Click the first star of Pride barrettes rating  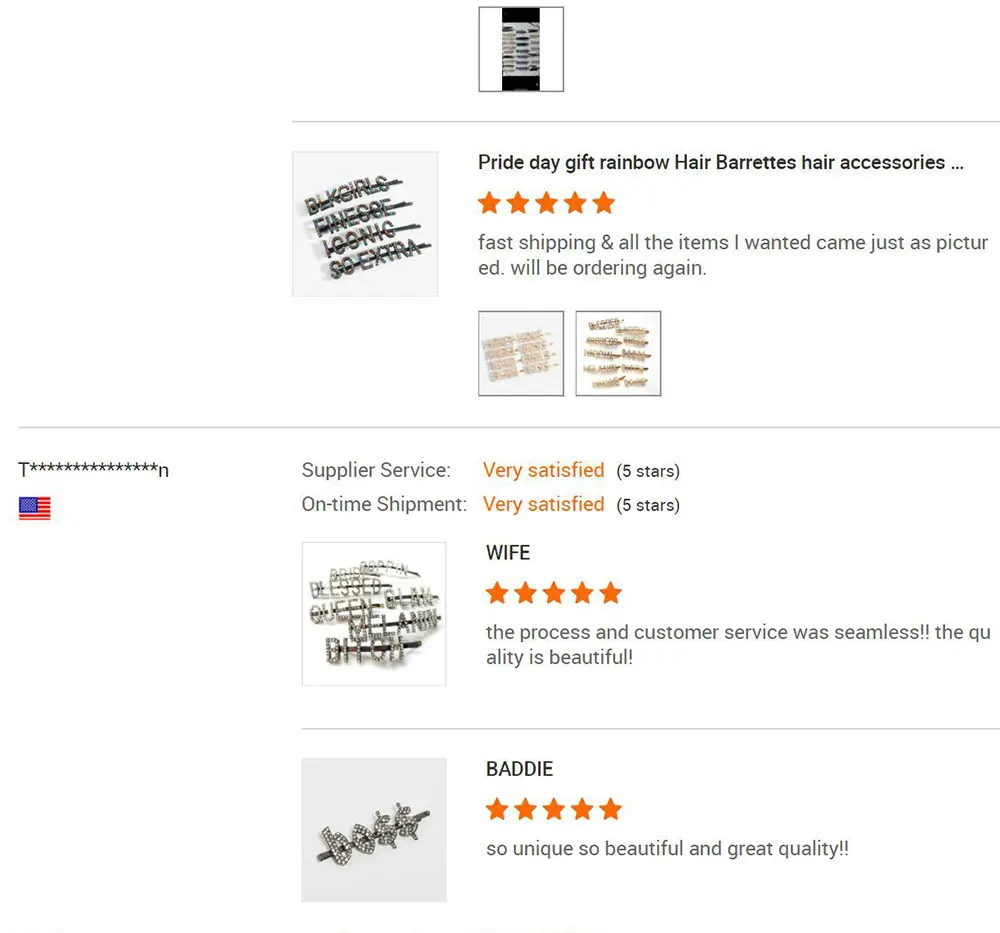click(490, 203)
